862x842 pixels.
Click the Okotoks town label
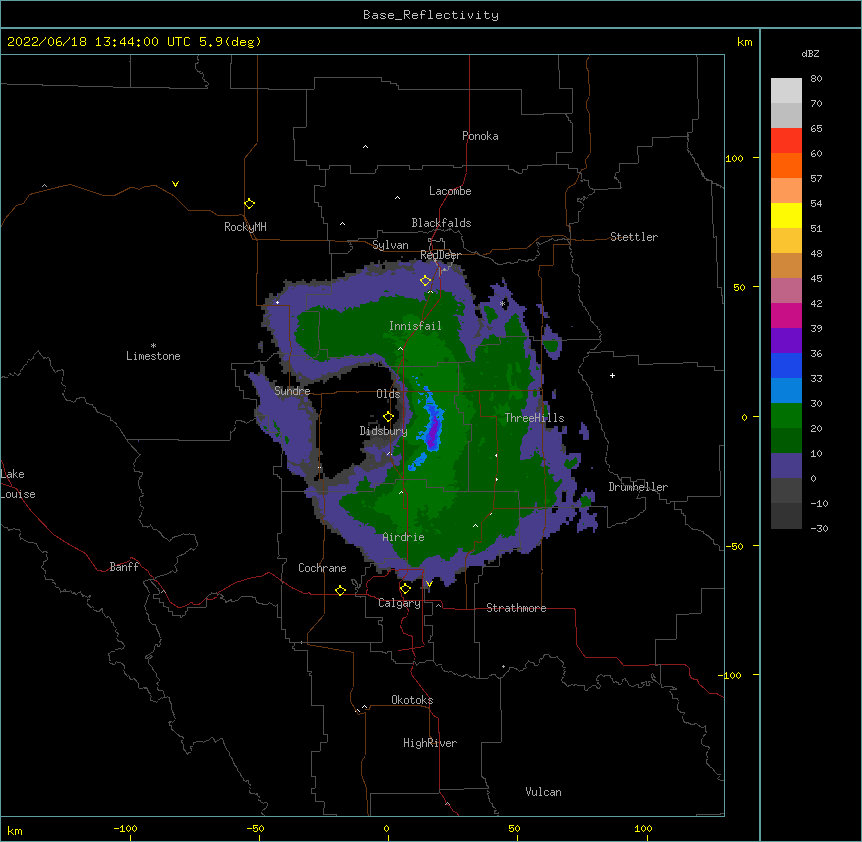(412, 700)
